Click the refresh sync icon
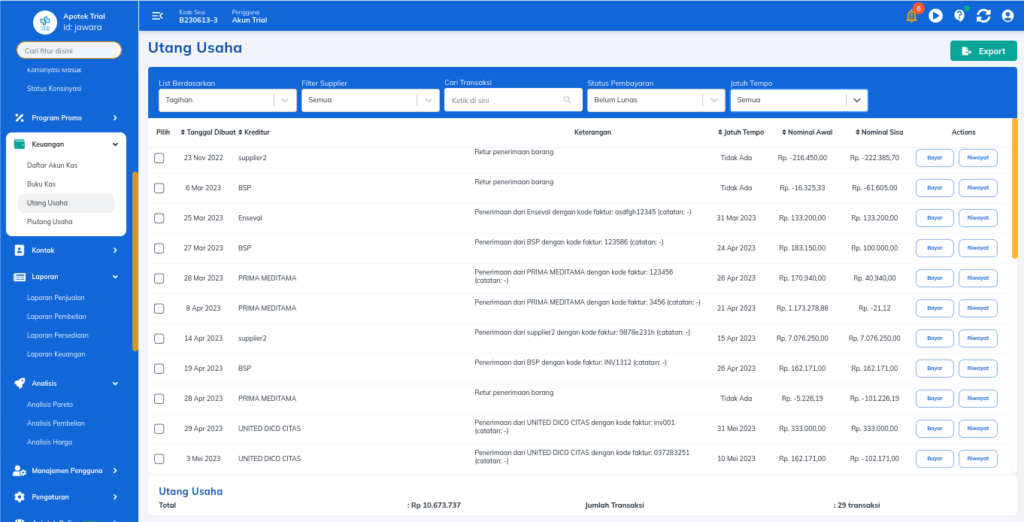The height and width of the screenshot is (522, 1024). [x=983, y=16]
